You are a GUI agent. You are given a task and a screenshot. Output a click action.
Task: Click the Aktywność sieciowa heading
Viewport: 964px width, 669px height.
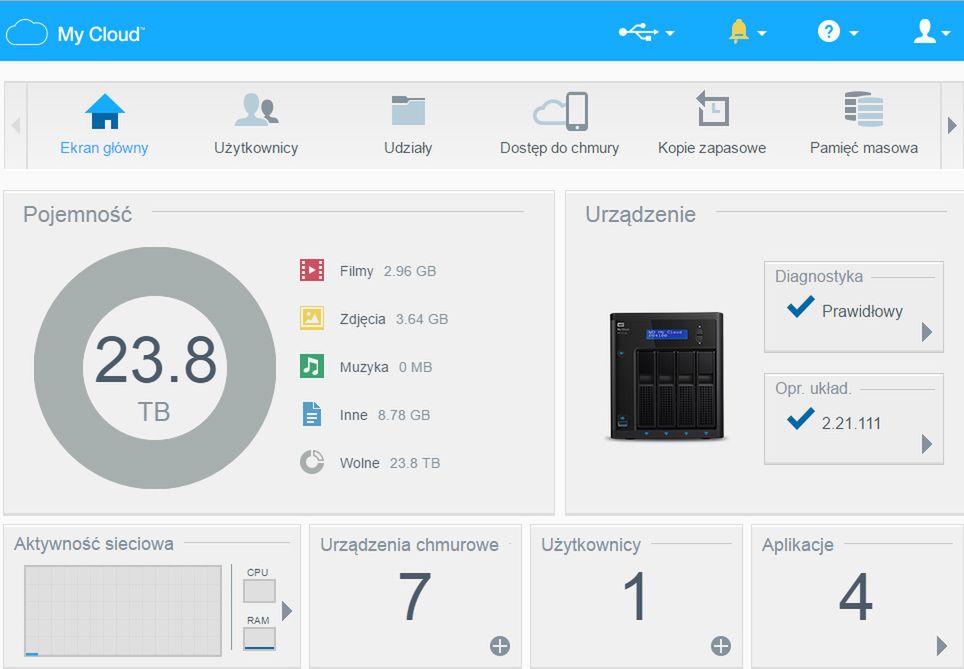click(93, 544)
